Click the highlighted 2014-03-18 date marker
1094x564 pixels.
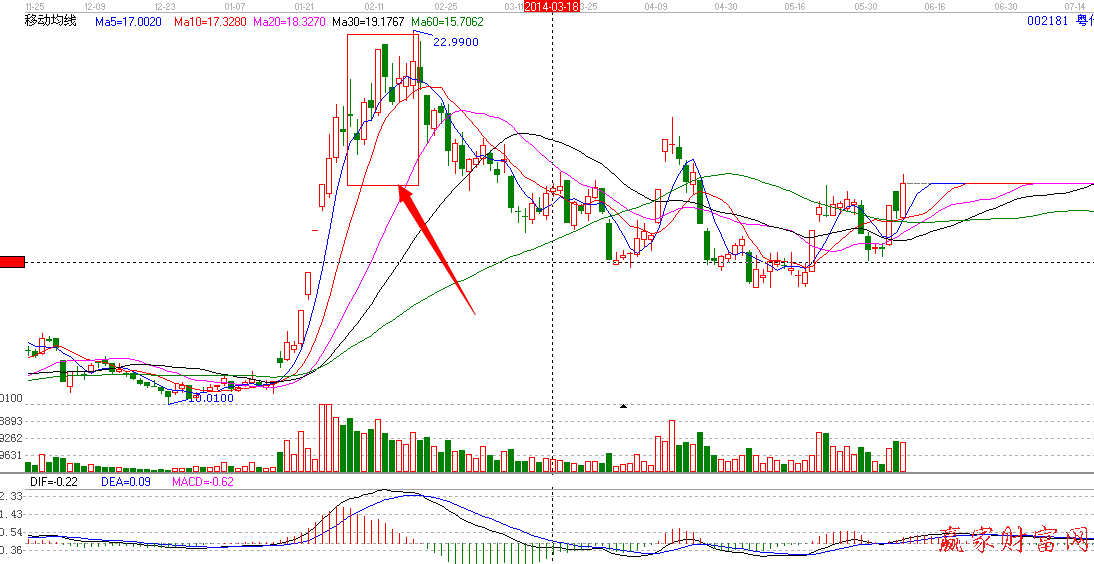click(x=552, y=6)
